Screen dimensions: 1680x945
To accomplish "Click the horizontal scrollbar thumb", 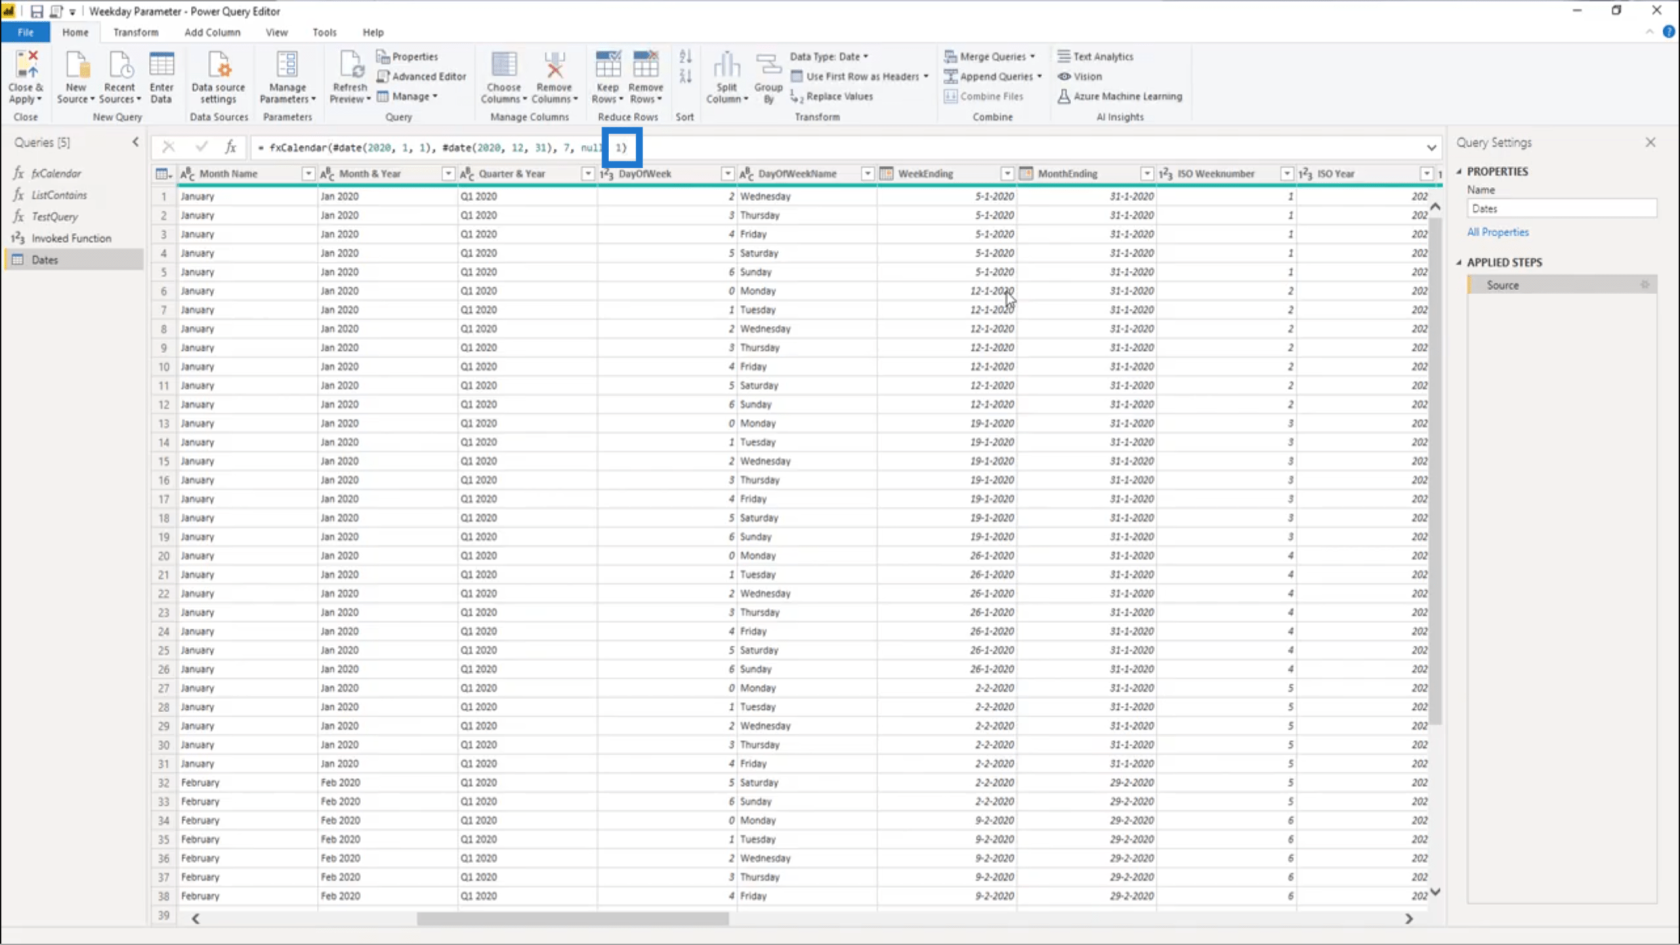I will point(572,918).
